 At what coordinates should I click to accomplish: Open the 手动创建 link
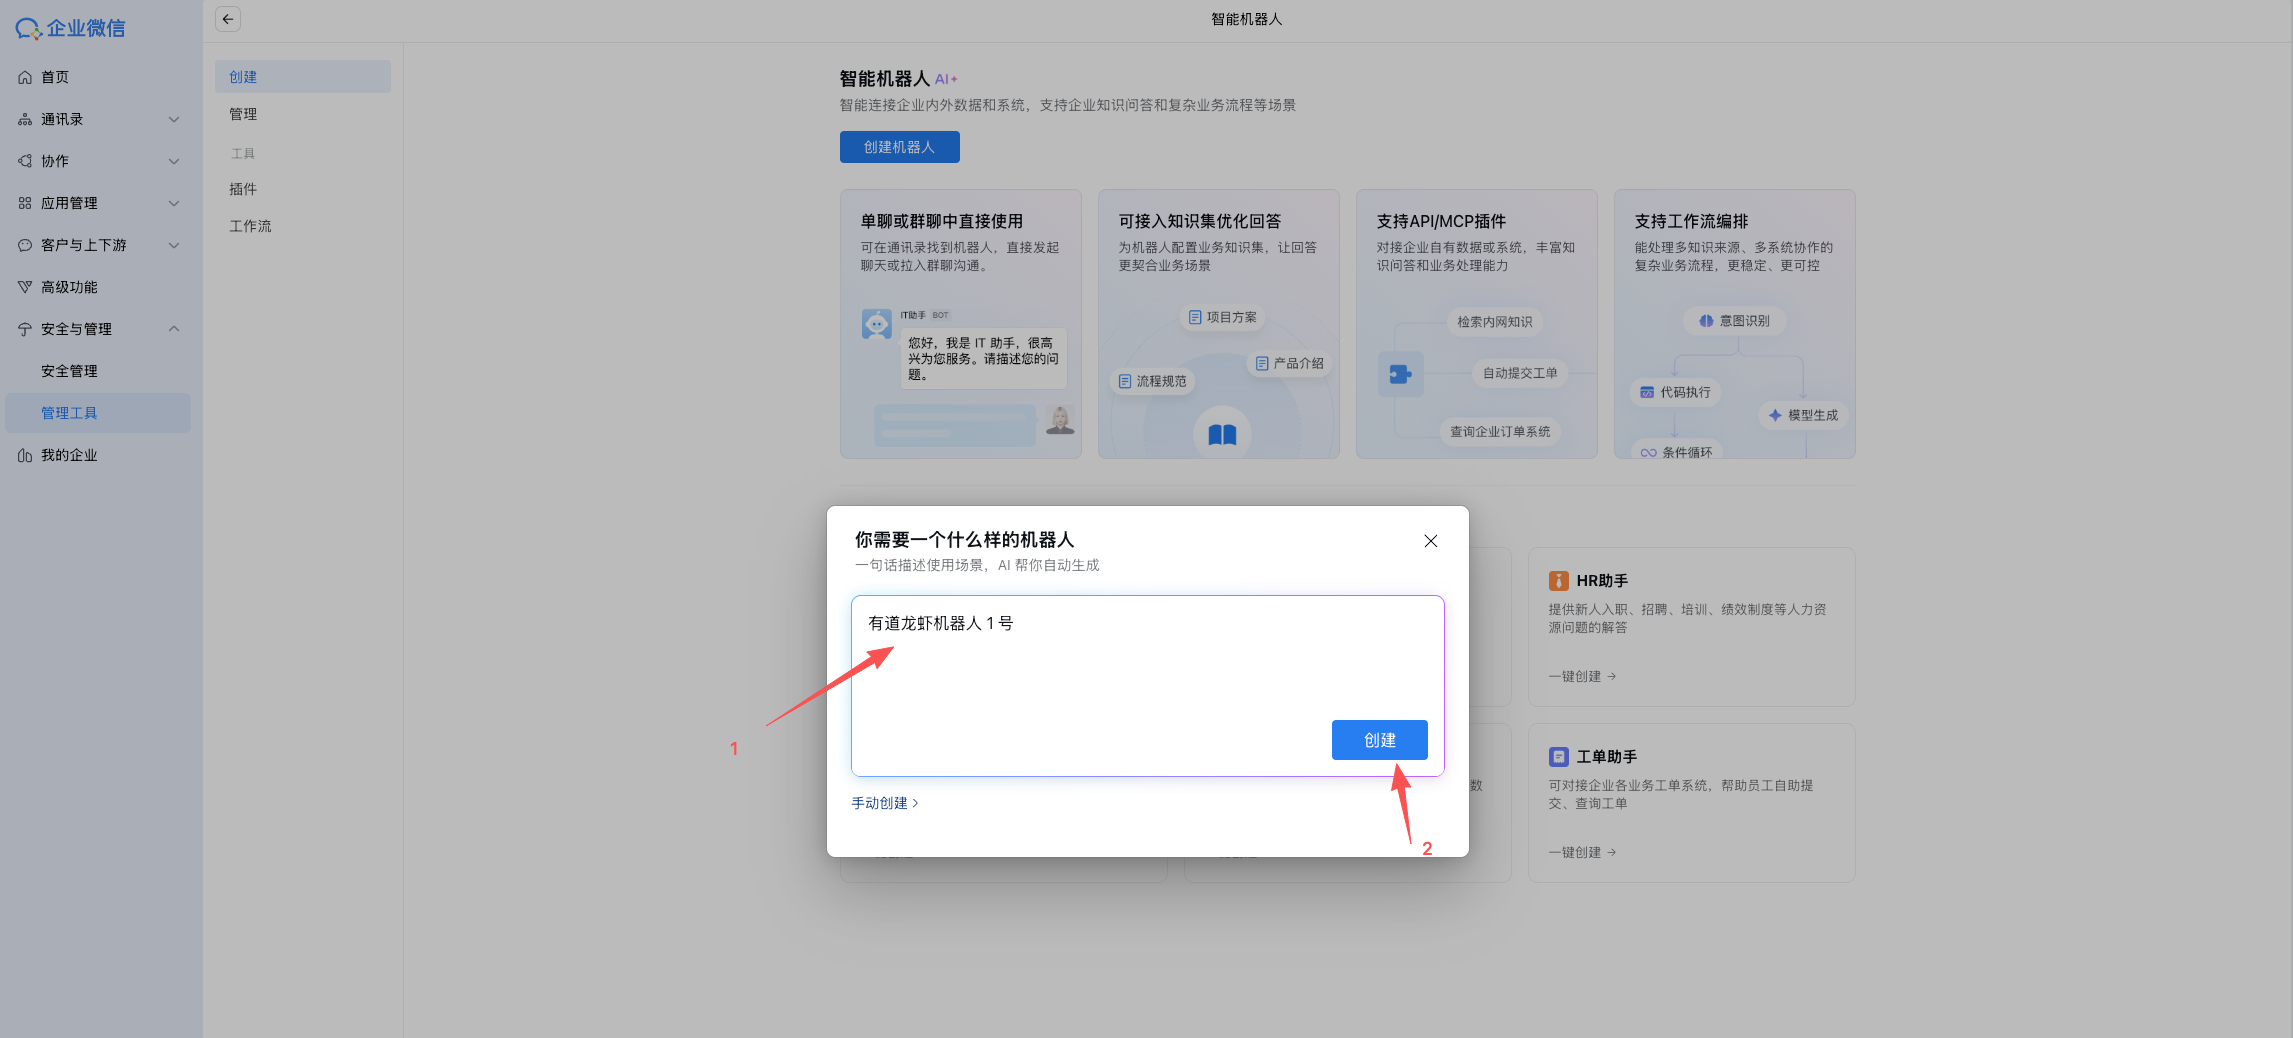pyautogui.click(x=884, y=802)
